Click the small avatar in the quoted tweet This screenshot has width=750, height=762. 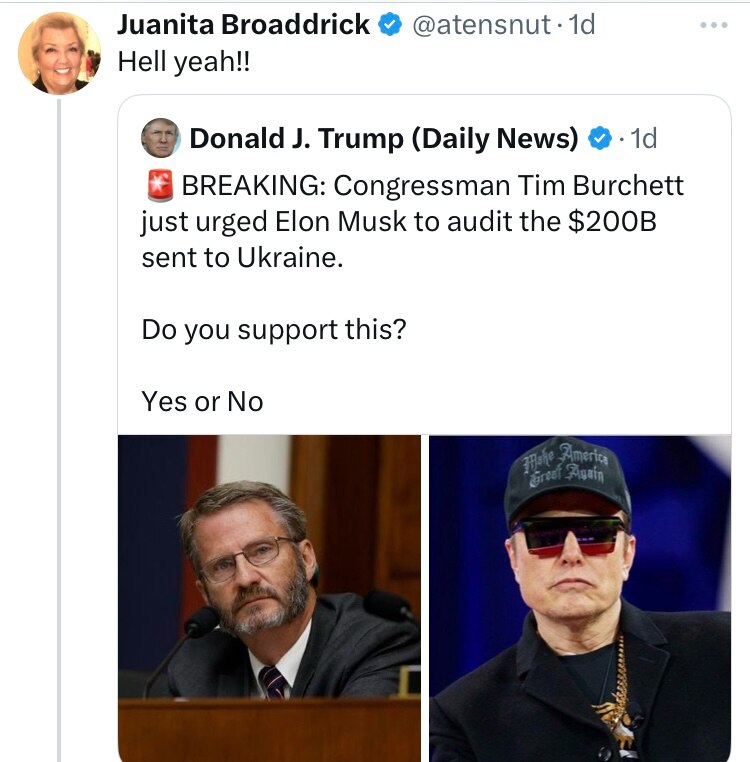[161, 138]
